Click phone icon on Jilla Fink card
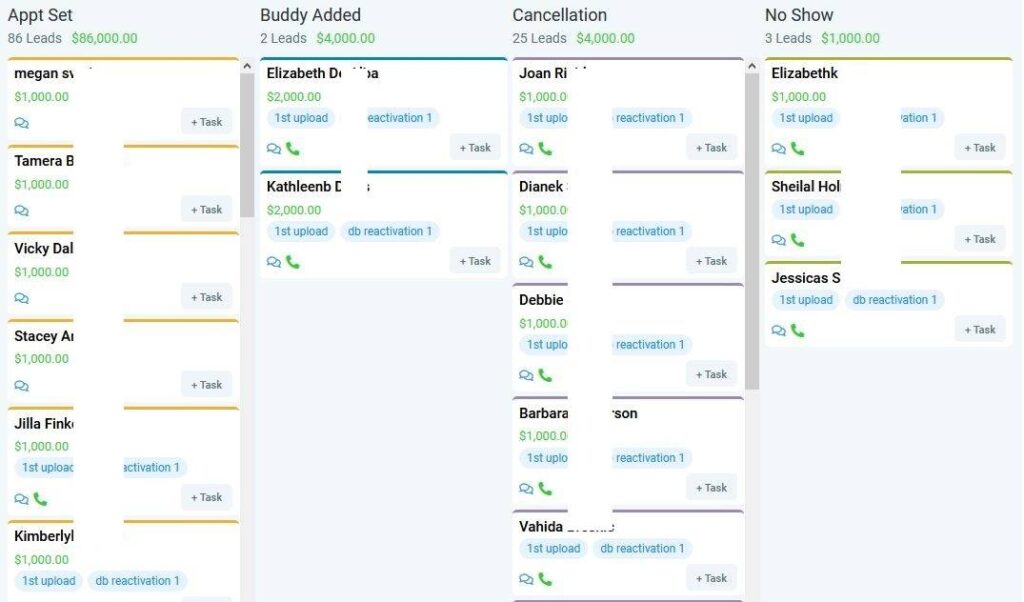Image resolution: width=1024 pixels, height=602 pixels. [x=40, y=499]
